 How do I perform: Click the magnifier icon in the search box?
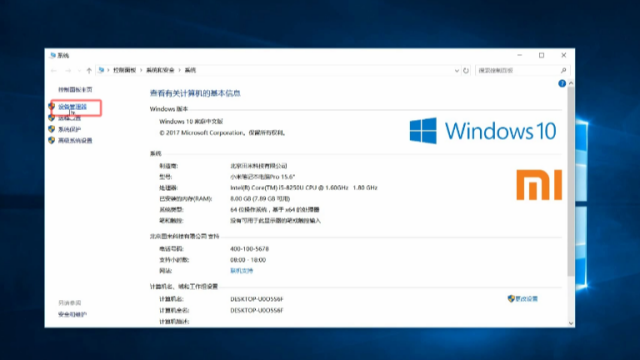click(563, 70)
